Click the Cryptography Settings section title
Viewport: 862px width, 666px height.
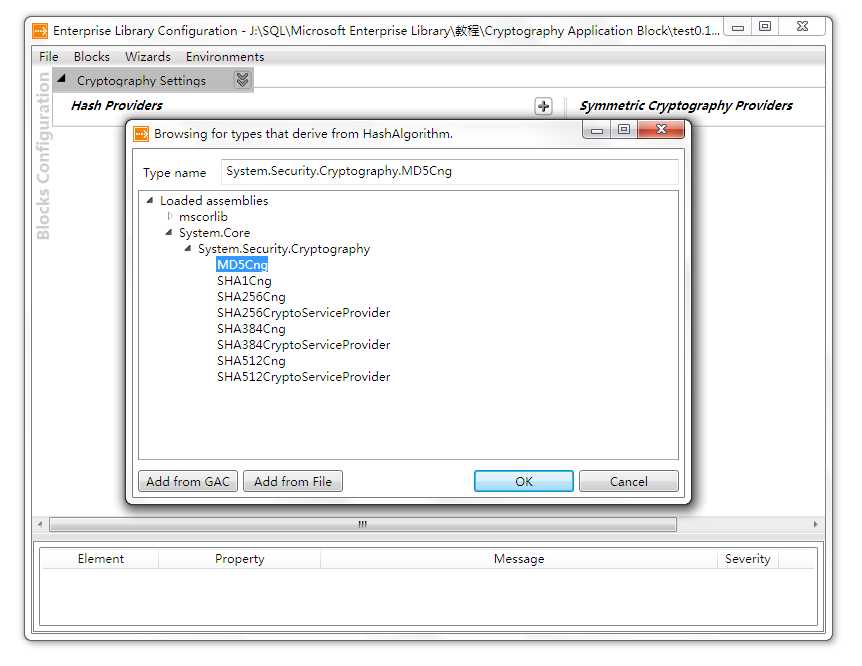click(x=141, y=80)
